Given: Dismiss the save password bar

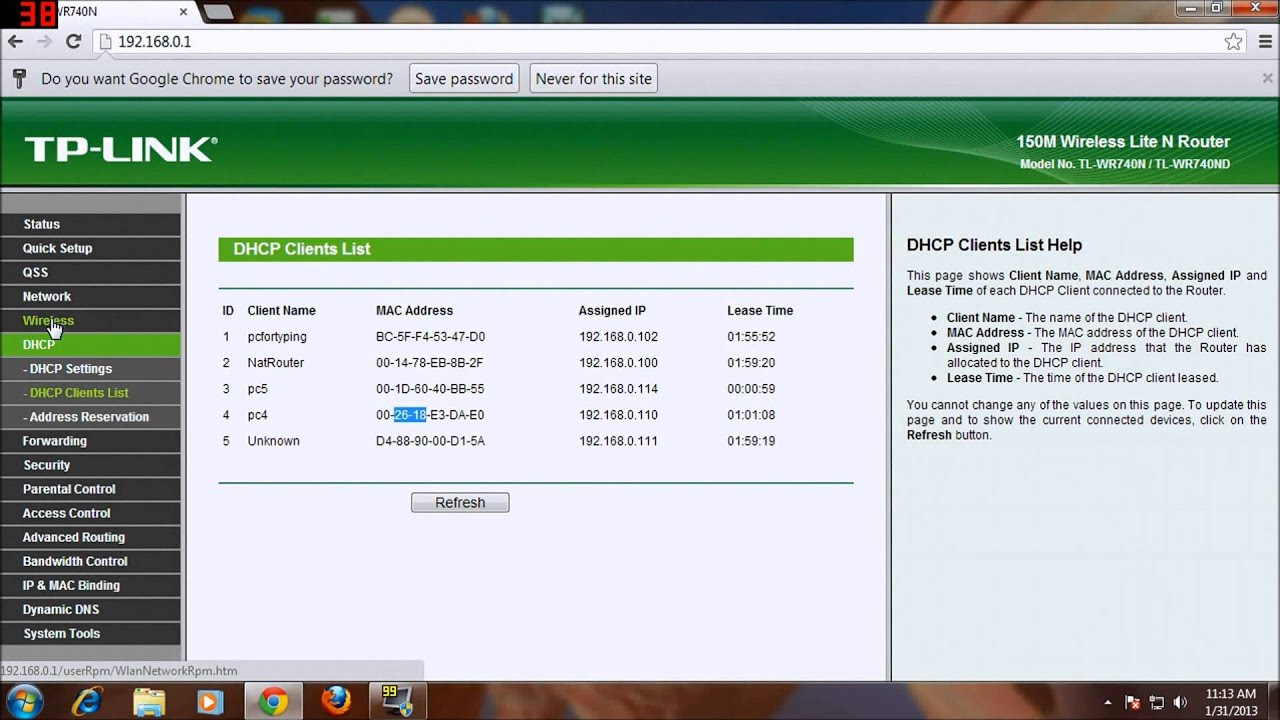Looking at the screenshot, I should click(1267, 78).
